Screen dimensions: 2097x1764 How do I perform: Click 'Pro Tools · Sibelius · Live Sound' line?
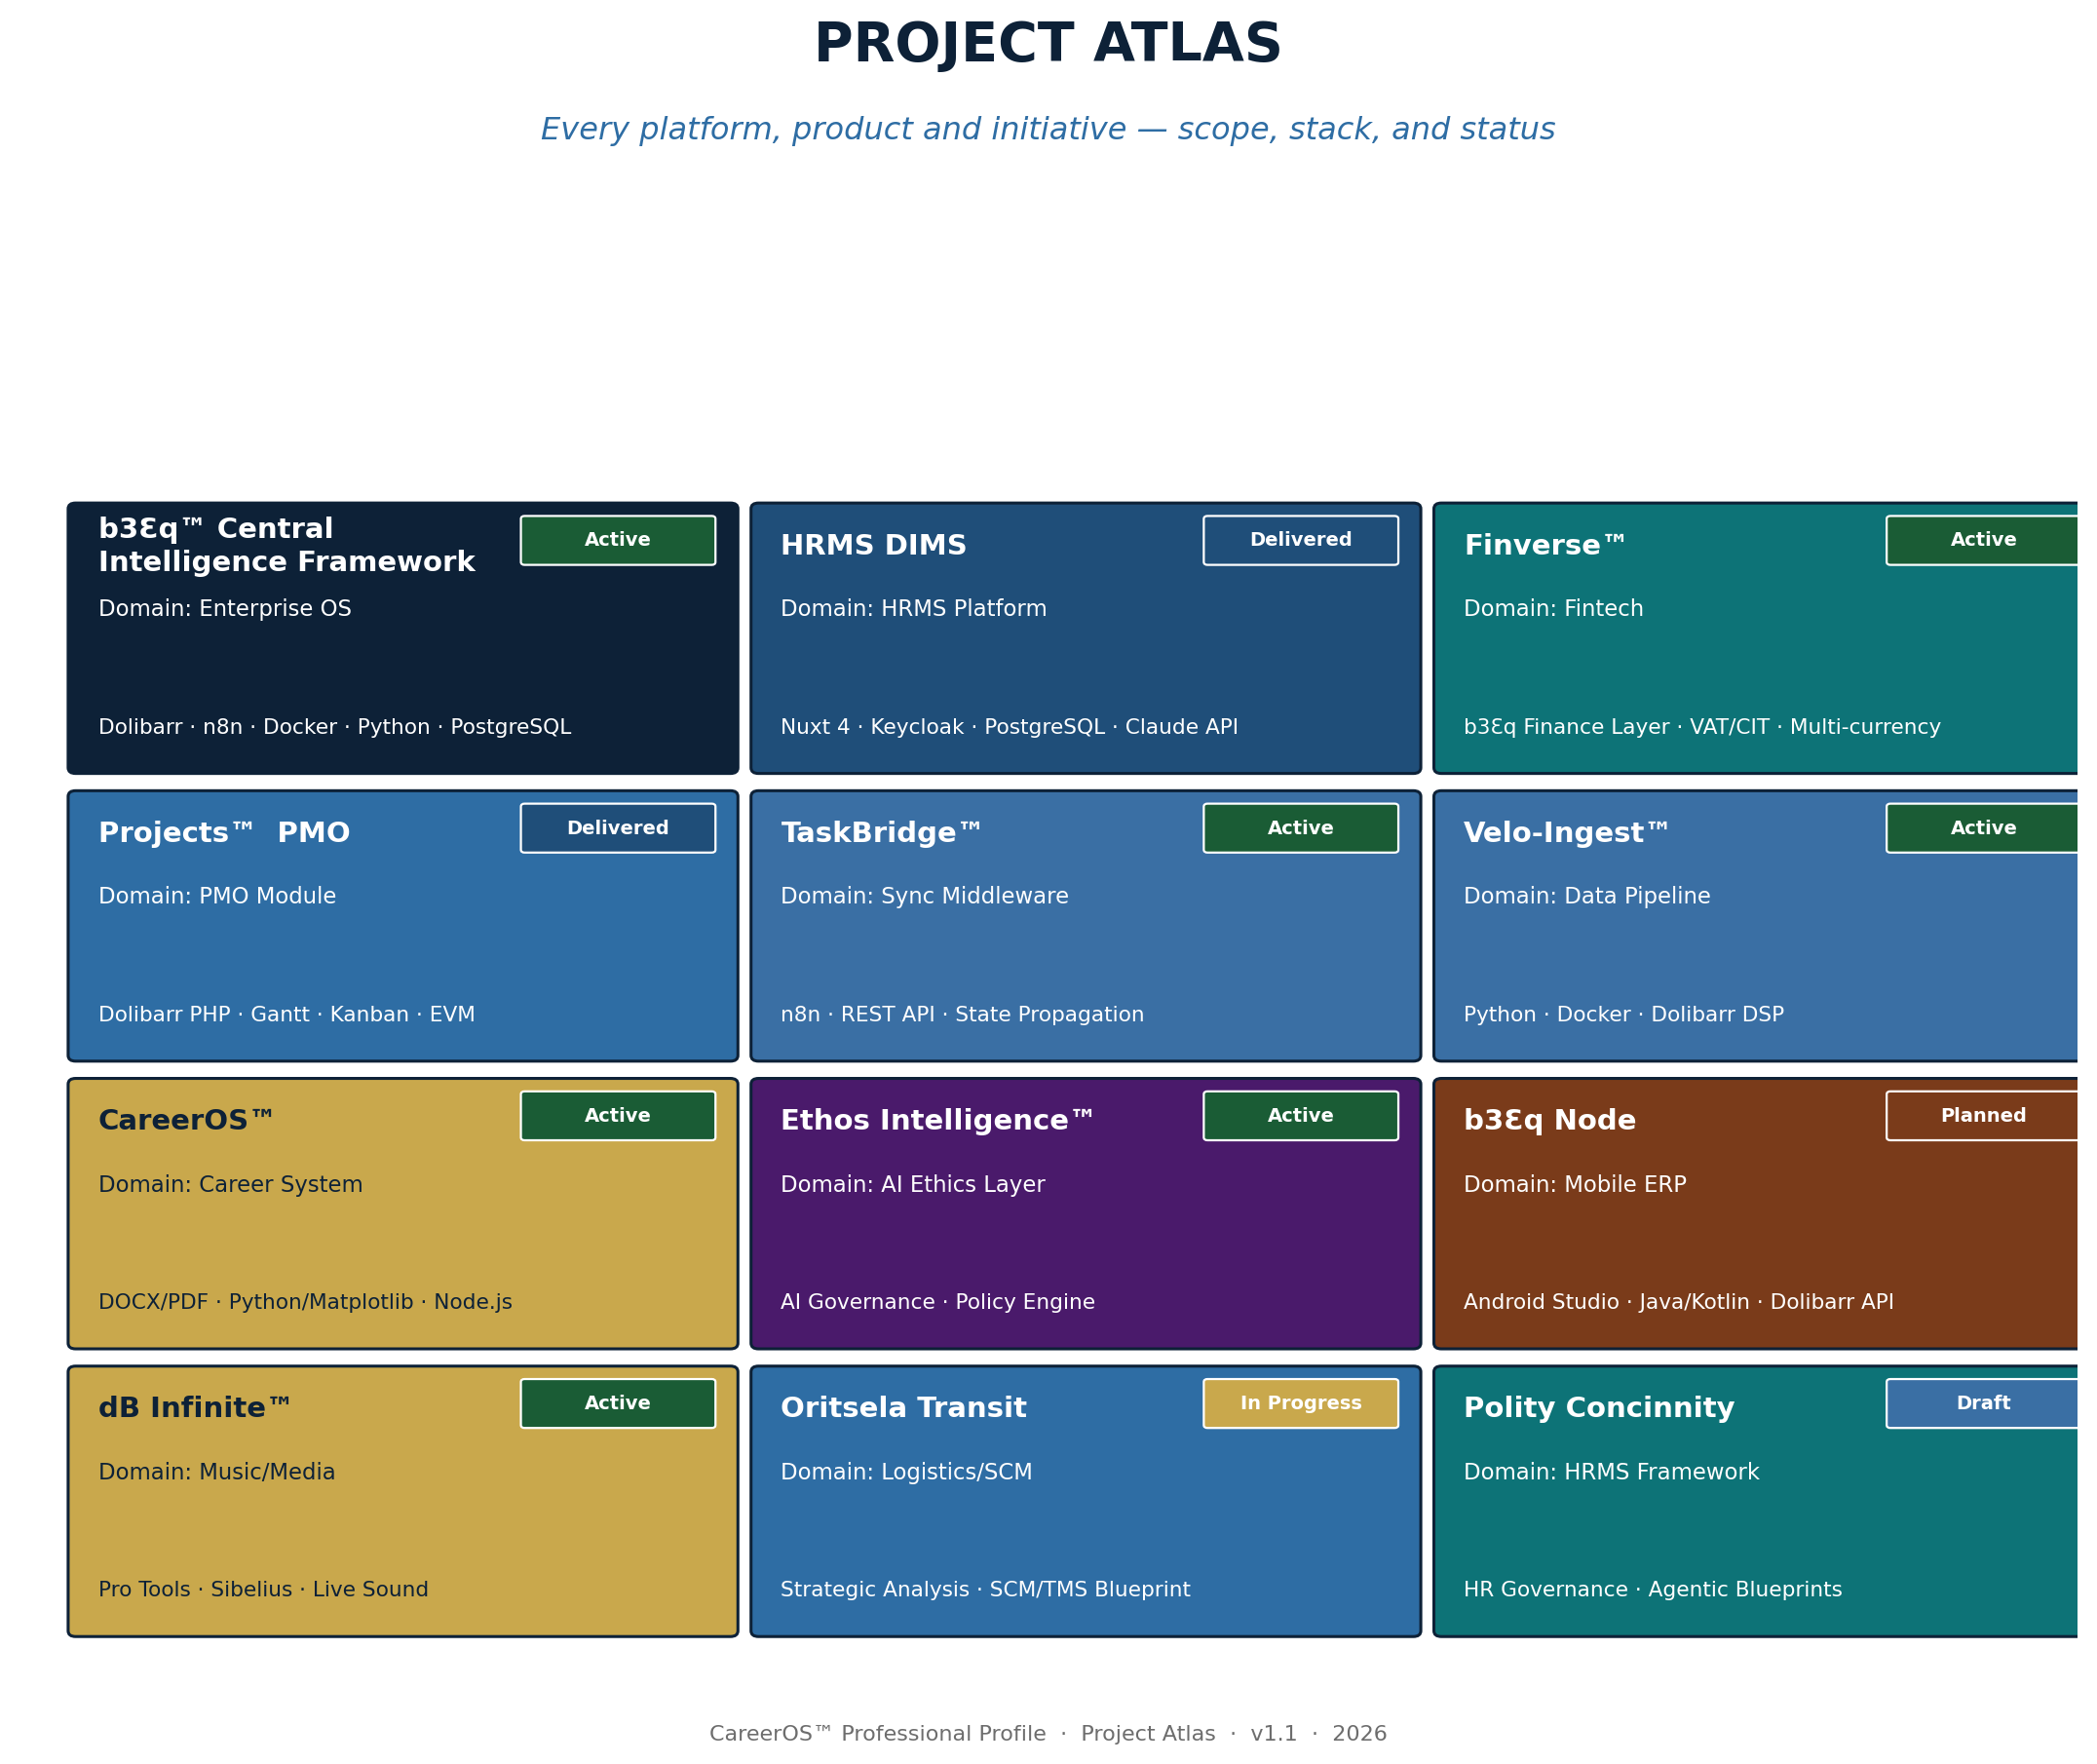[263, 1590]
